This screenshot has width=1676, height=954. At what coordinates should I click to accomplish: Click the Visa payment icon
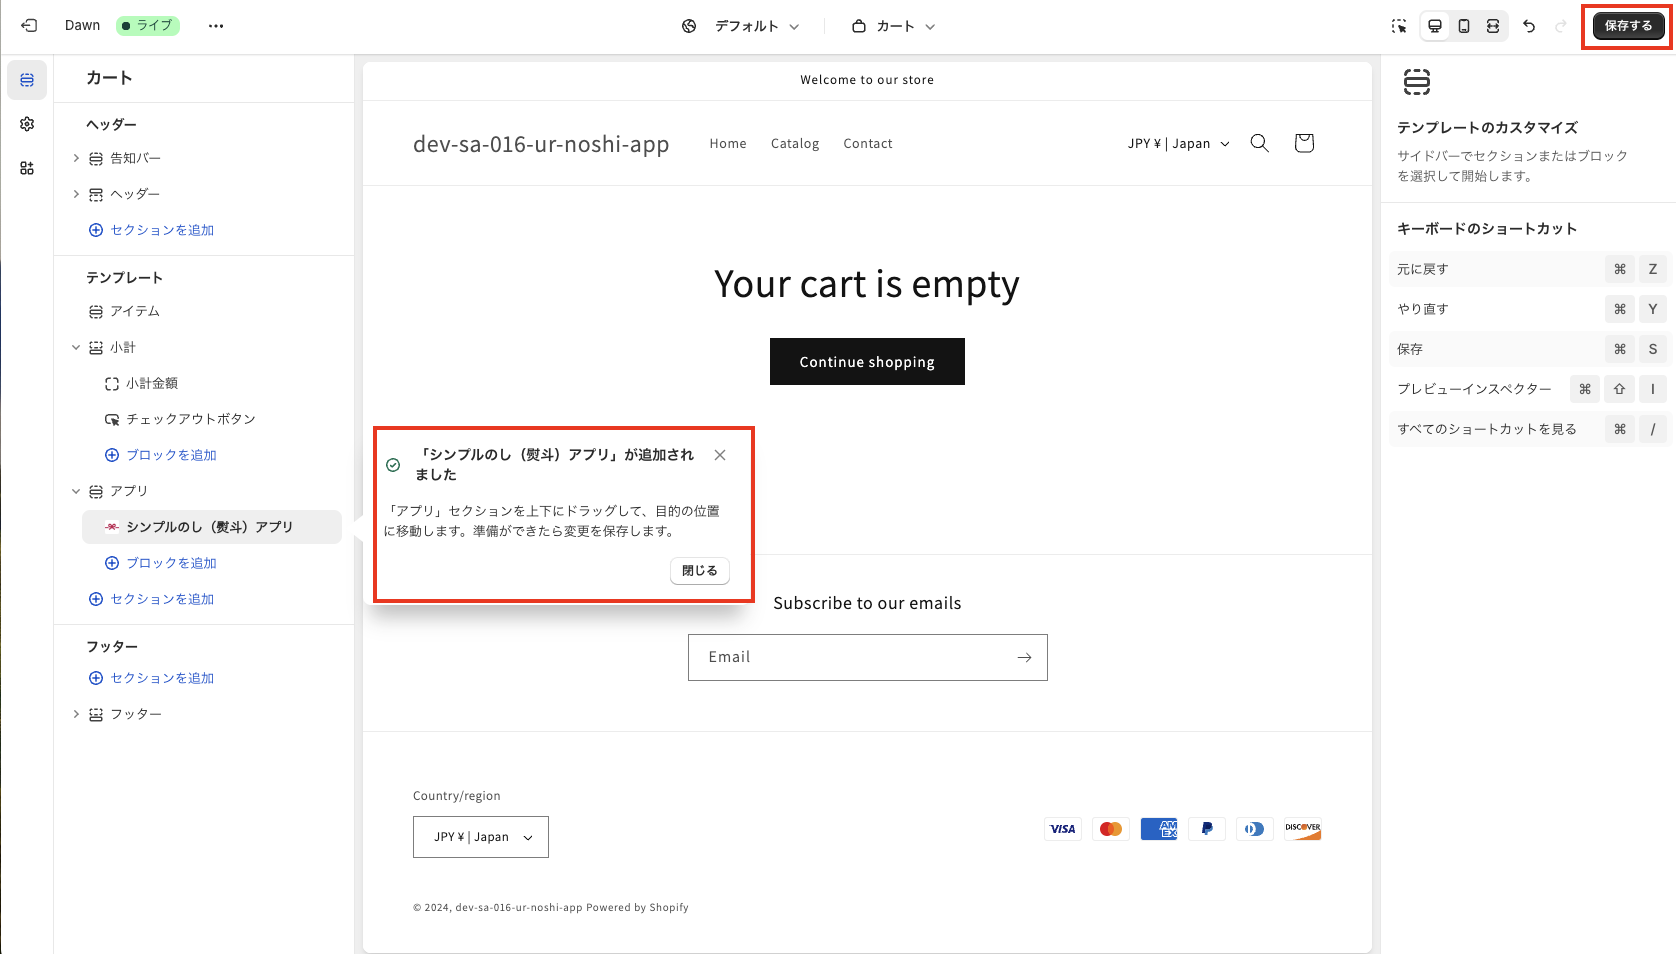[x=1063, y=829]
